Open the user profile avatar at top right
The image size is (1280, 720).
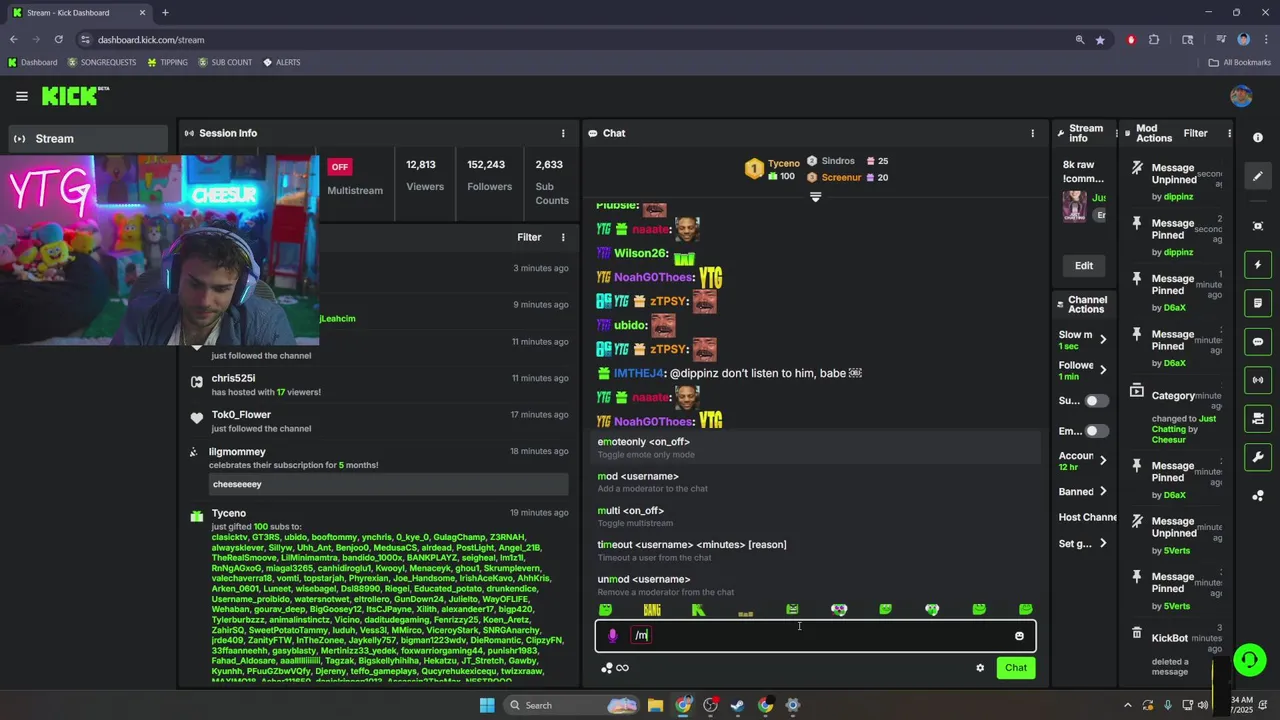coord(1241,96)
